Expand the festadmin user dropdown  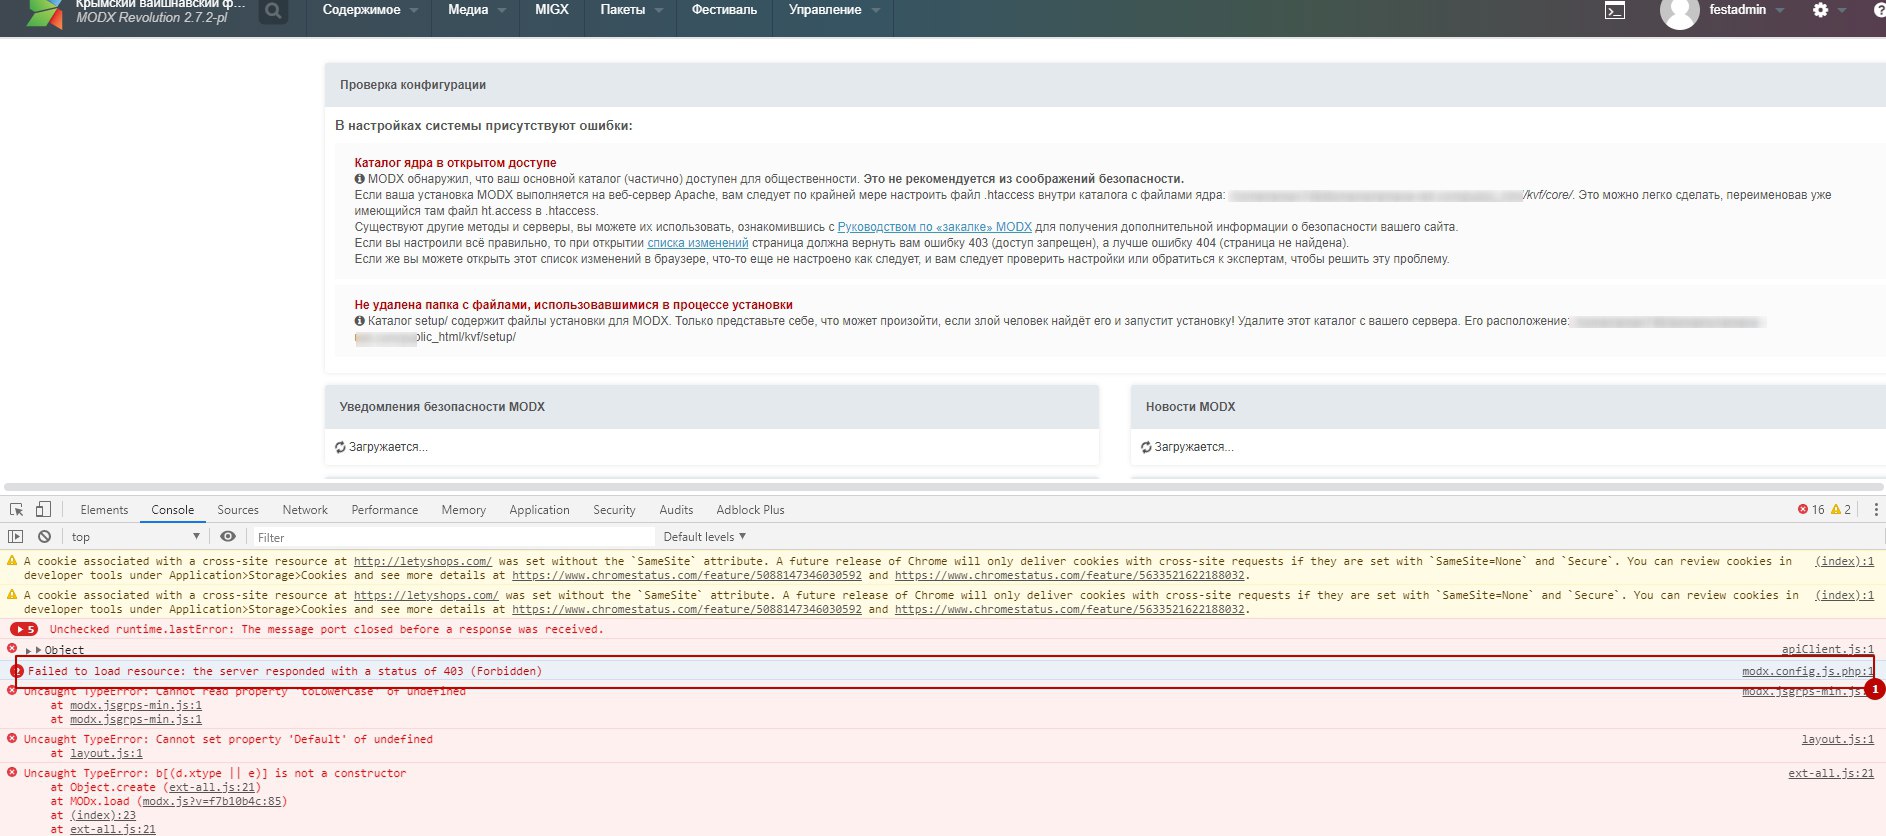pyautogui.click(x=1747, y=10)
